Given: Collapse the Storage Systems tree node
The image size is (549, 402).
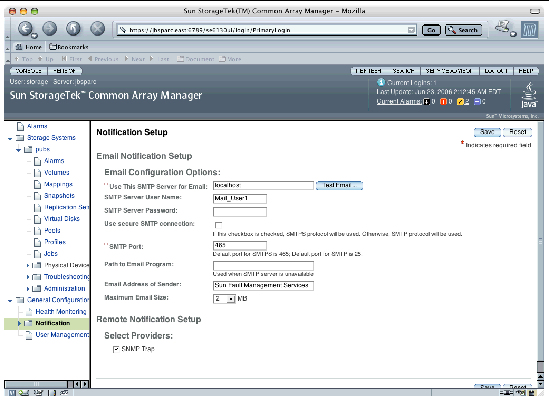Looking at the screenshot, I should coord(10,139).
